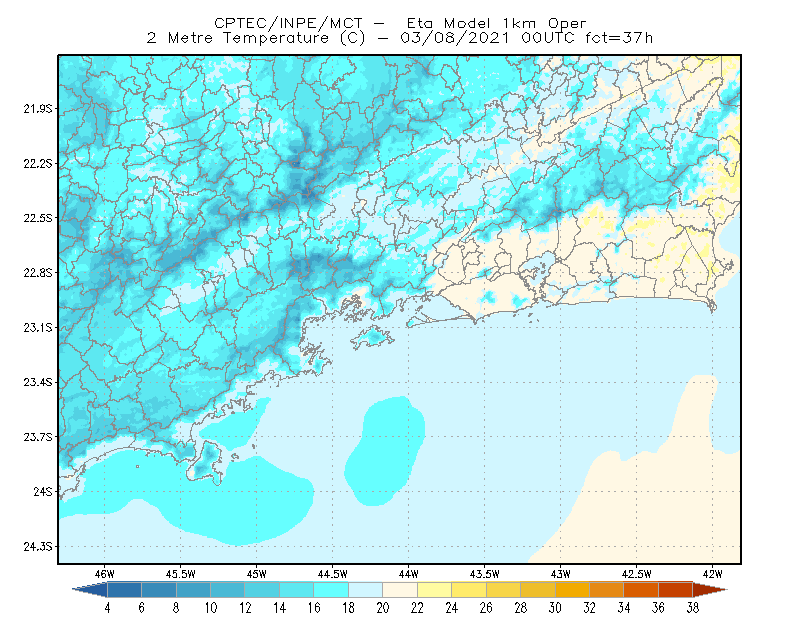Click the 22.8S latitude label
This screenshot has height=618, width=800.
click(37, 273)
